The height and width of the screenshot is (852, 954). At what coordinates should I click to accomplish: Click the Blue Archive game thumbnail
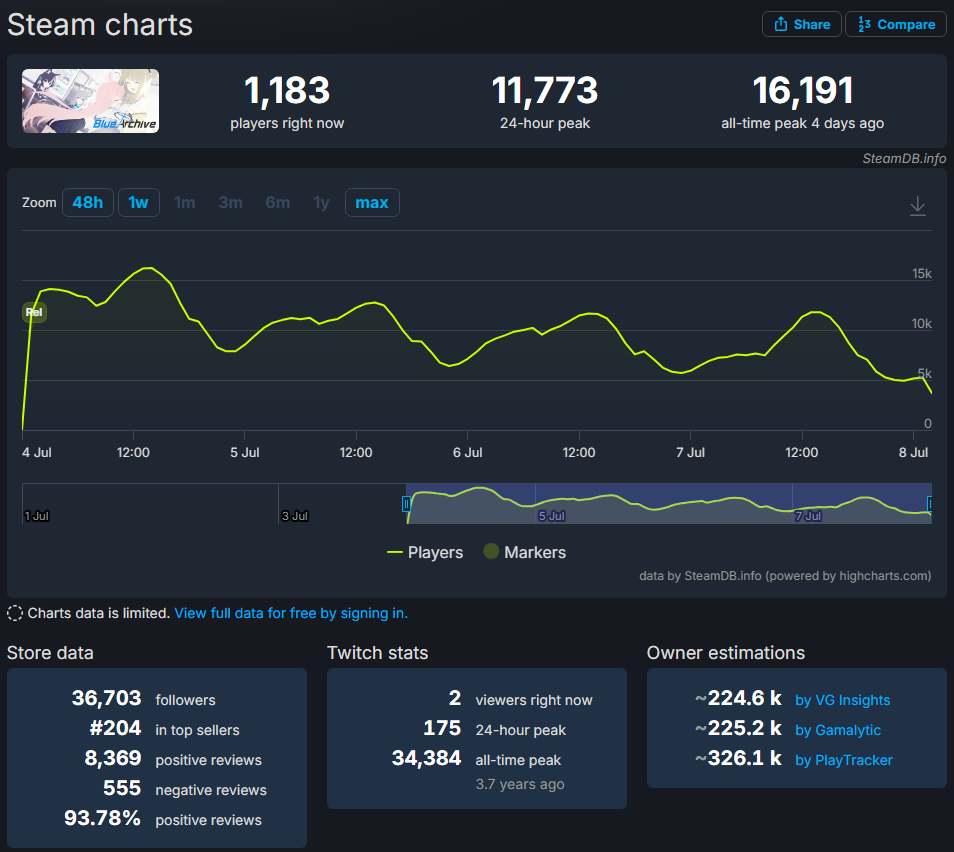[91, 101]
